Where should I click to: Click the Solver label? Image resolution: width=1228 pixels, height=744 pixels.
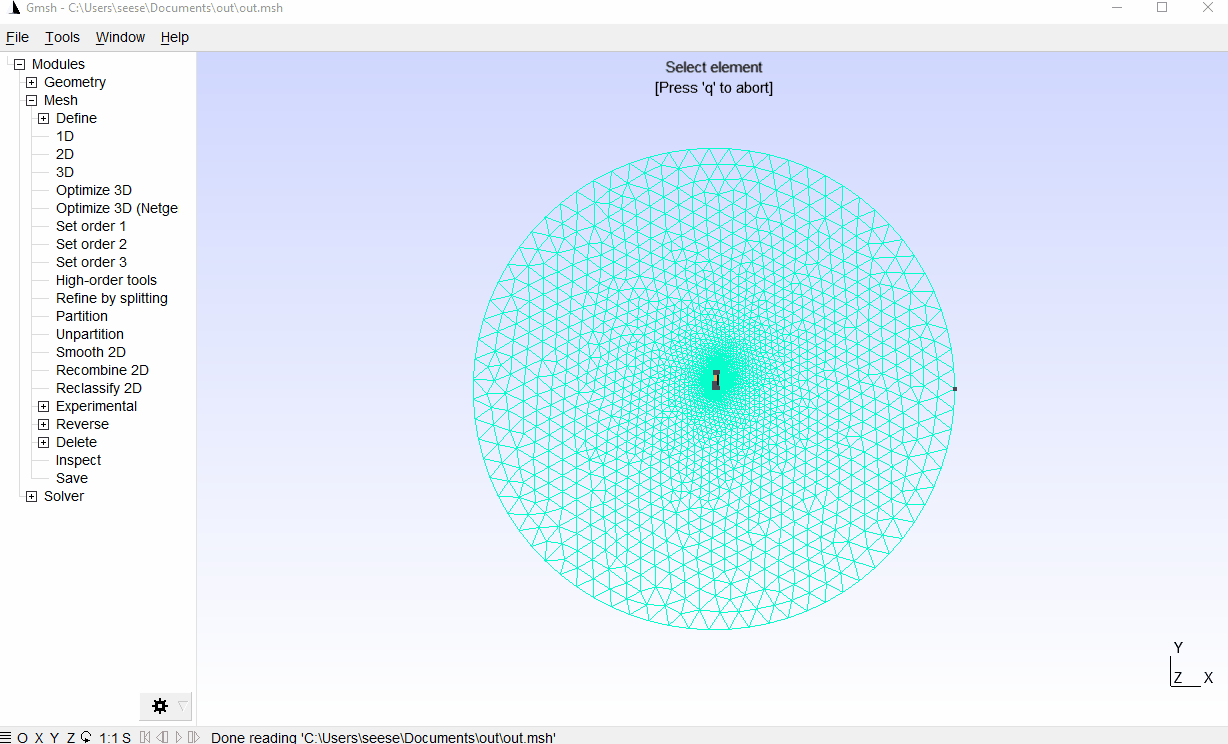tap(64, 496)
